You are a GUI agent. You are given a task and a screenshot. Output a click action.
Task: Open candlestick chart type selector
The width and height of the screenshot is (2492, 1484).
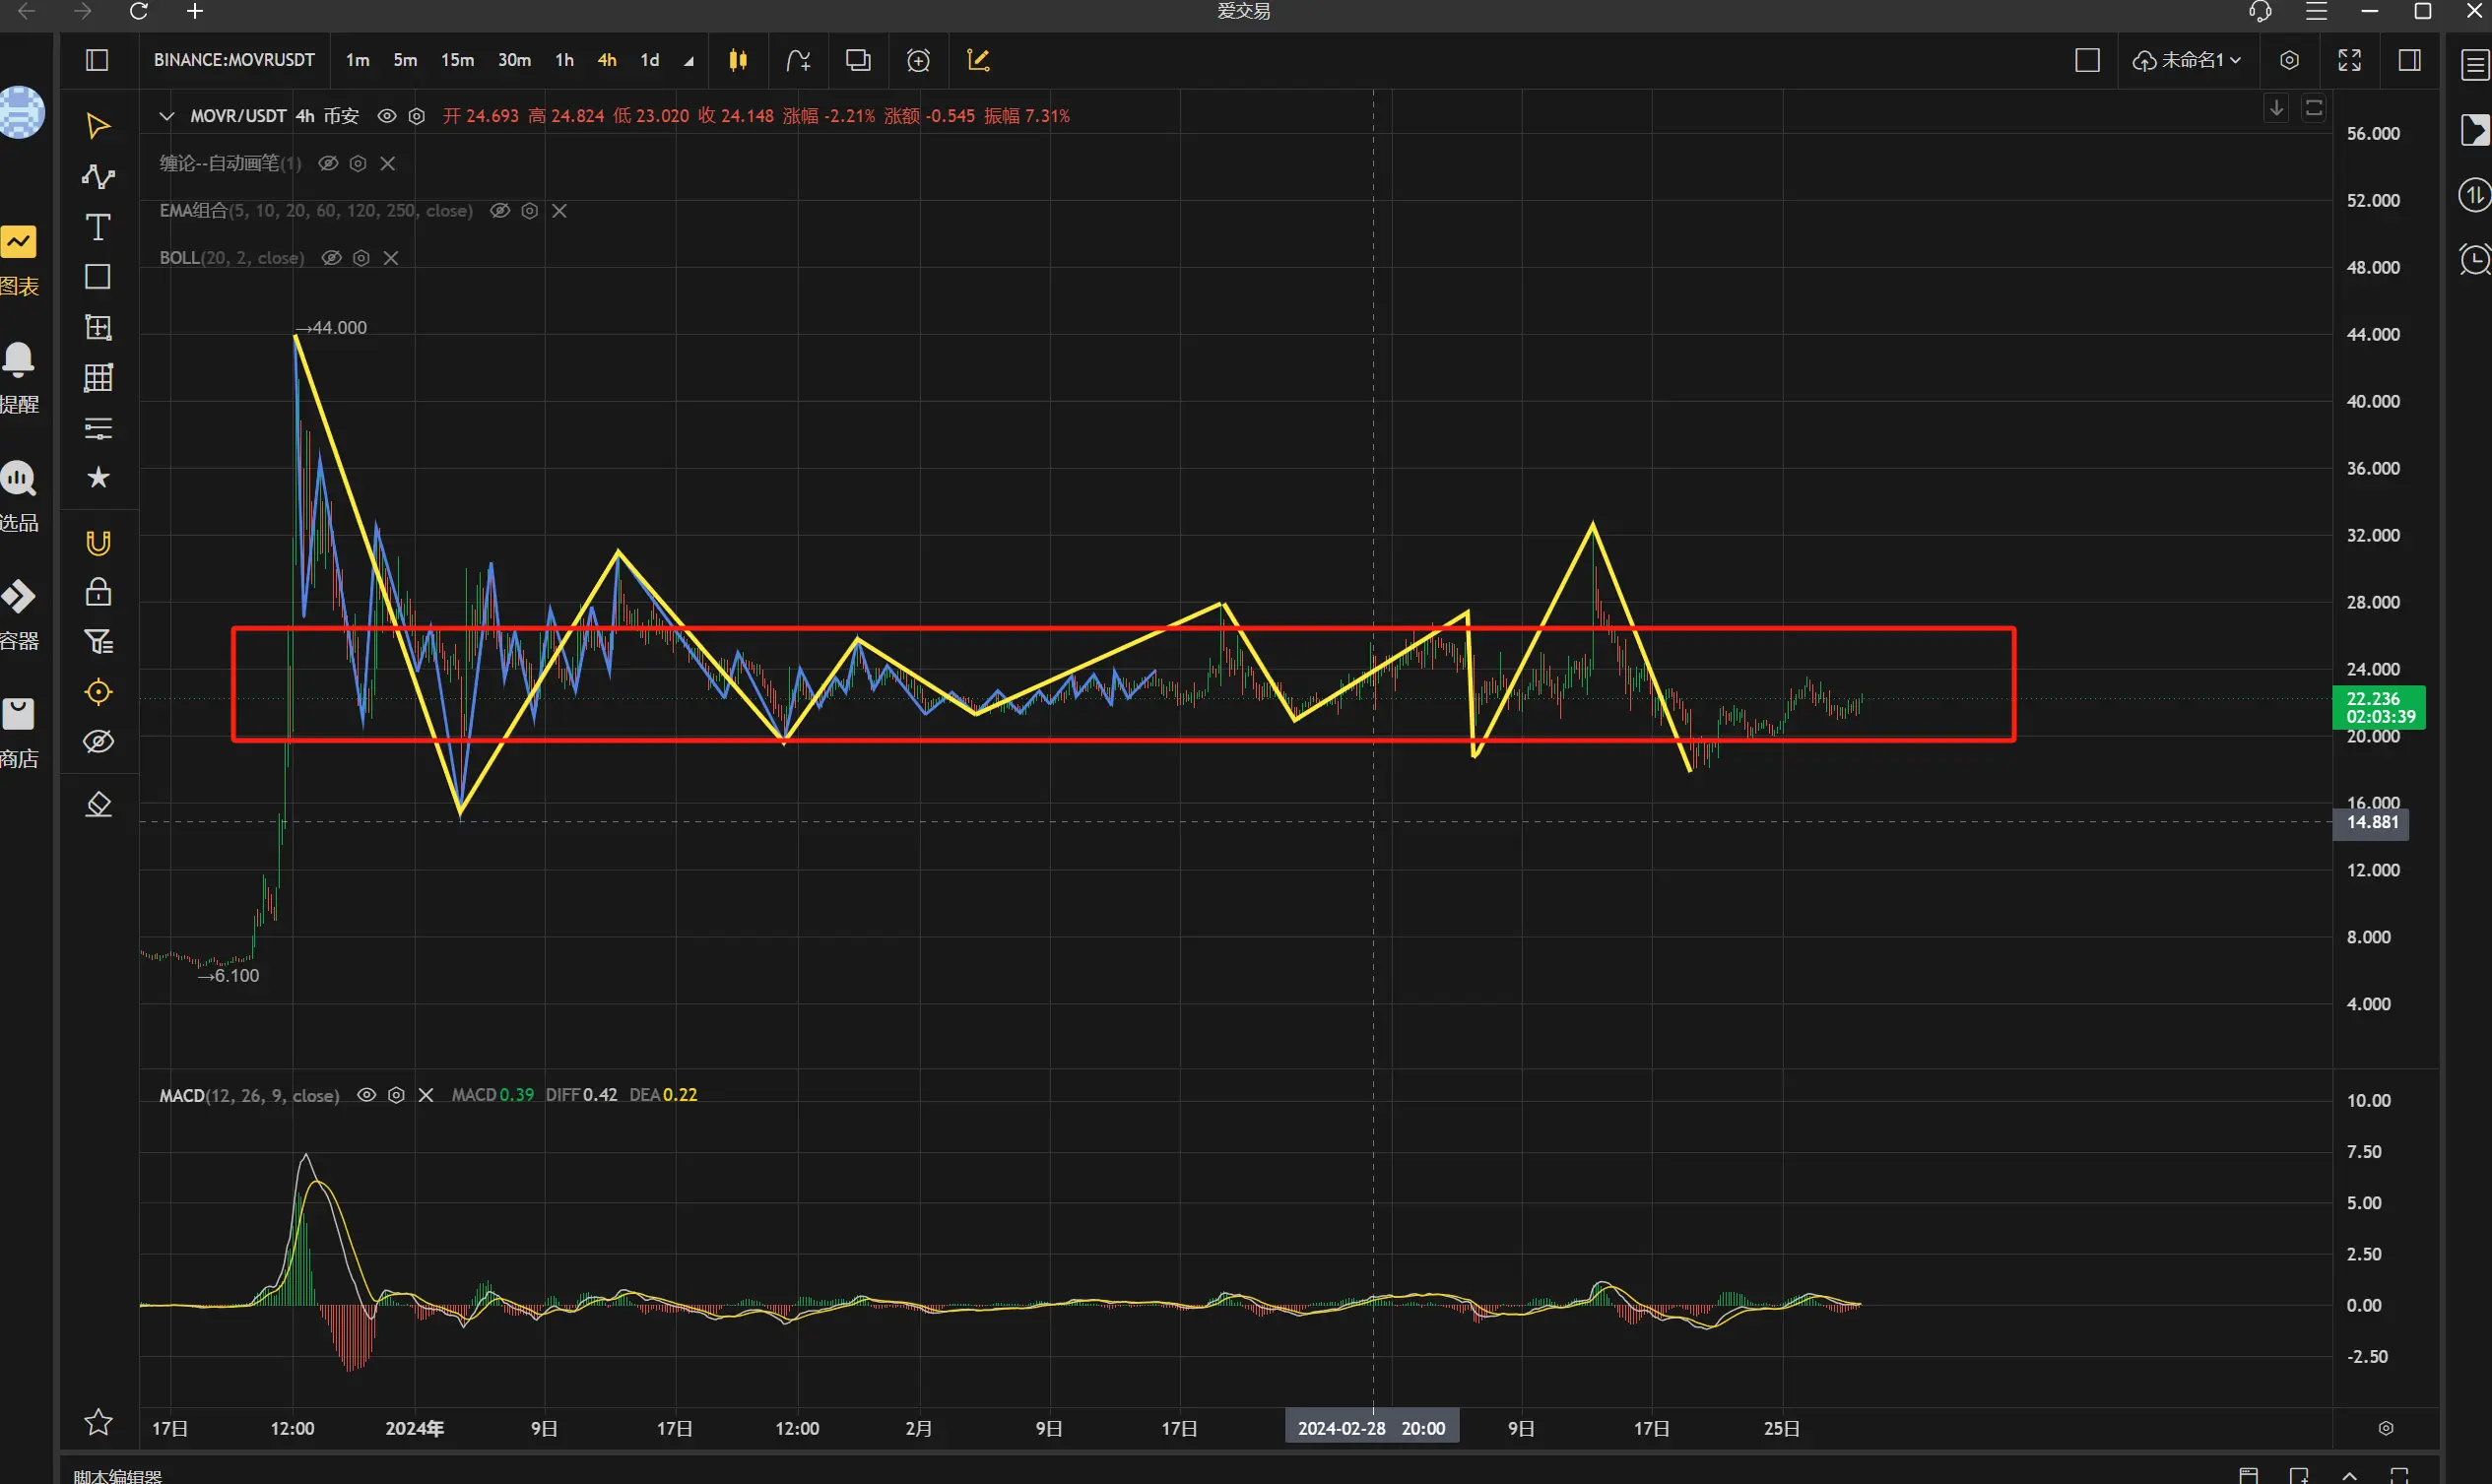click(x=738, y=60)
